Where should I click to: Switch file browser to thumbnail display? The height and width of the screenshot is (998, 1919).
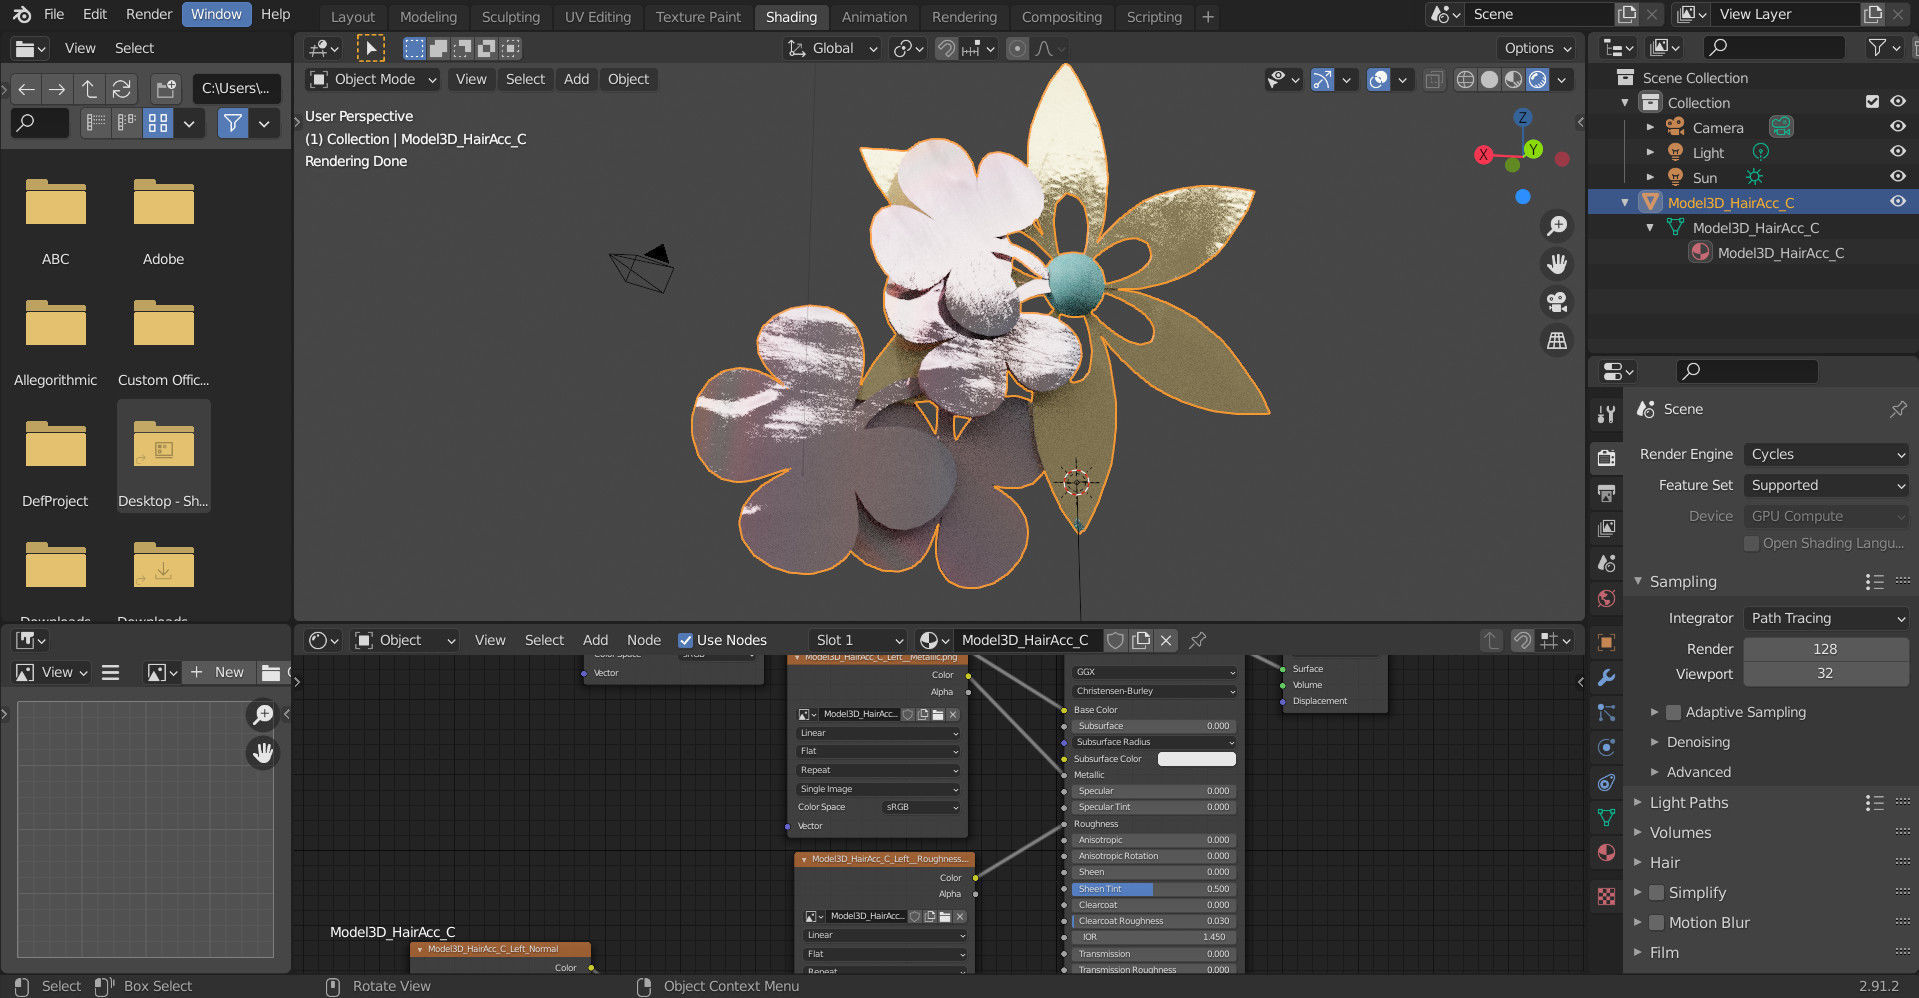tap(158, 123)
